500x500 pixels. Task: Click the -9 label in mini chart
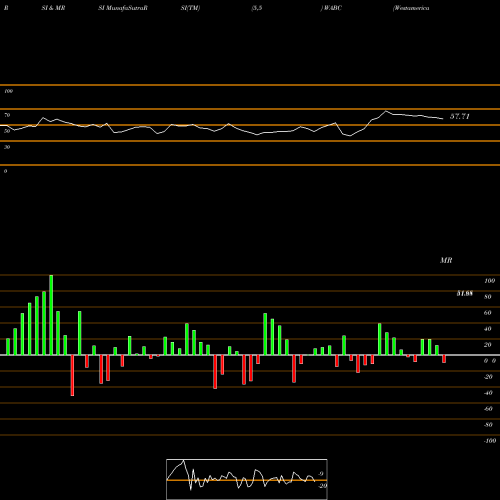click(x=320, y=474)
